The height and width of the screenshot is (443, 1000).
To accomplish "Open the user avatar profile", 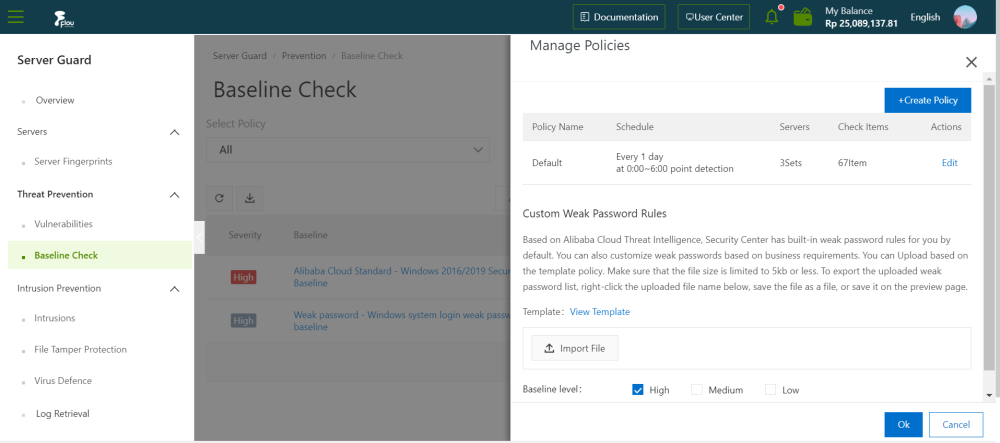I will click(965, 17).
